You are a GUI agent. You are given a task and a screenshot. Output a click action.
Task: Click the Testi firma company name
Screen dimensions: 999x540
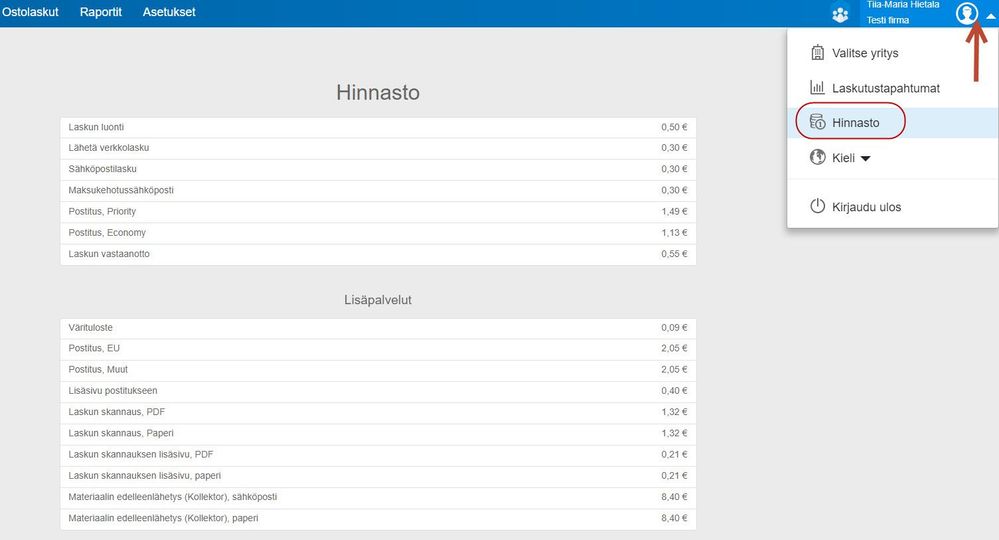coord(888,20)
